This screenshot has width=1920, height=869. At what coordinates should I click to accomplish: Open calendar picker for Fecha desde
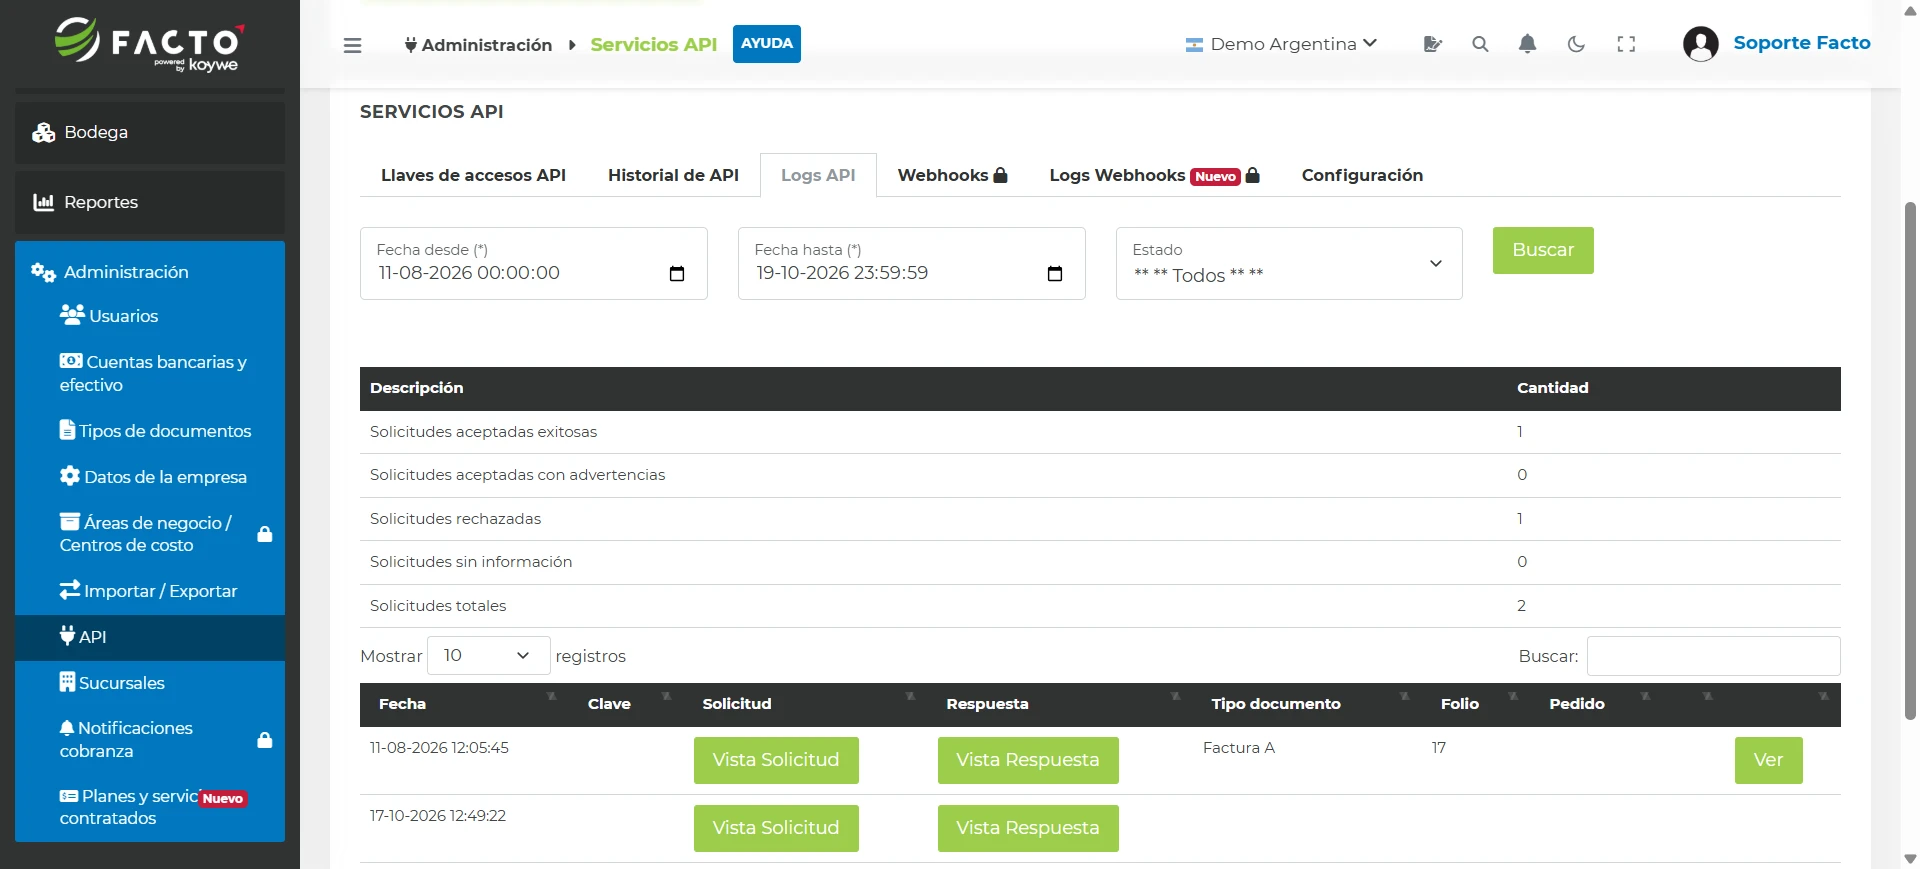[x=677, y=274]
